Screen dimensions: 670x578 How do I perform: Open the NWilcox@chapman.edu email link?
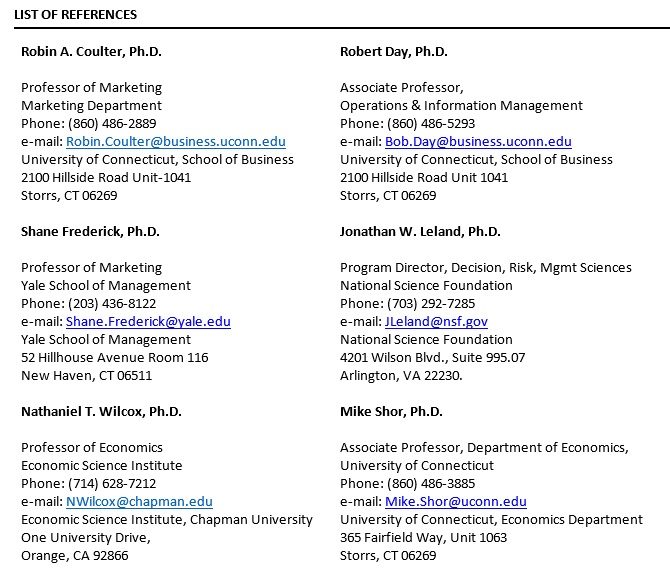pos(139,501)
